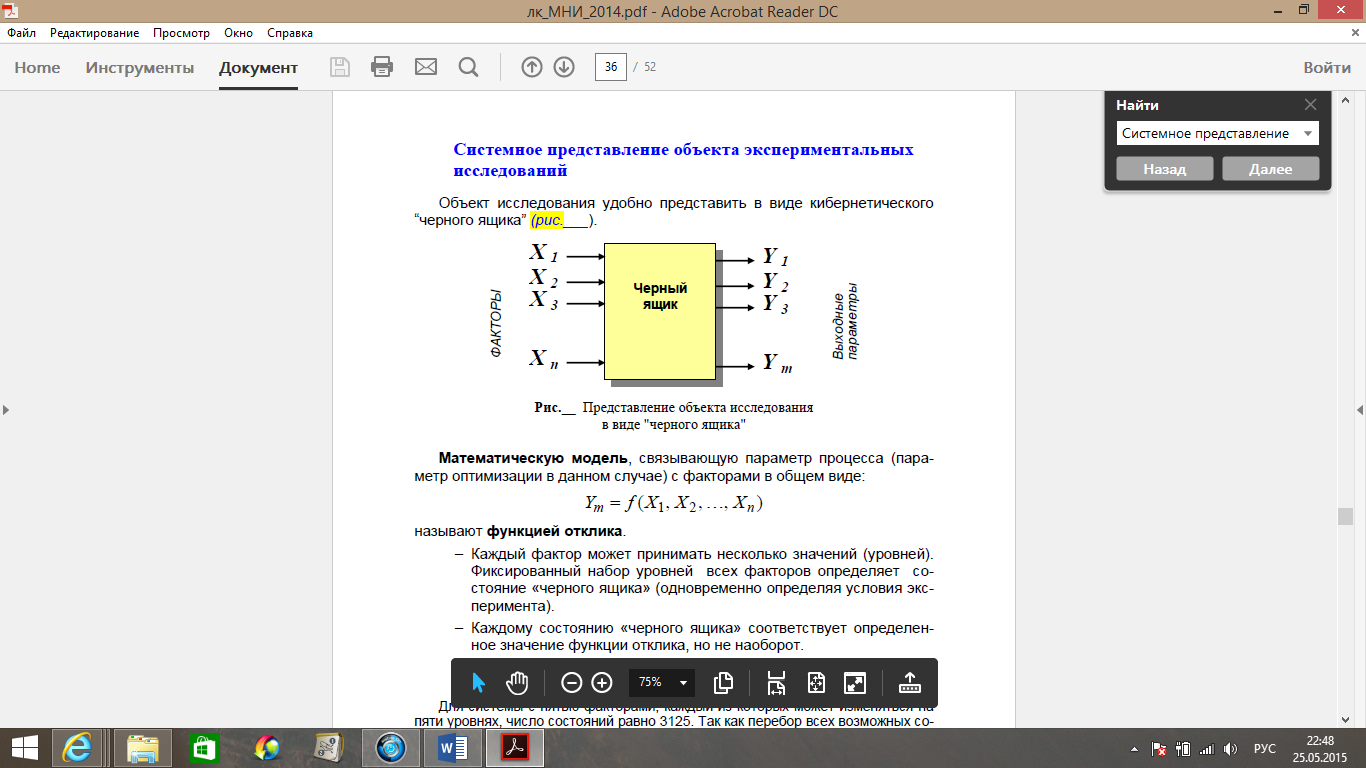
Task: Click the Print icon in toolbar
Action: [382, 67]
